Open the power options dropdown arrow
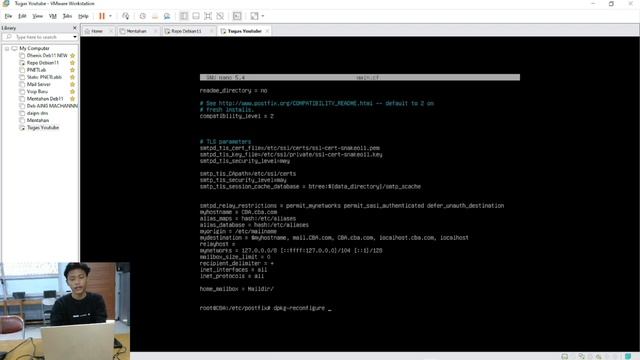The height and width of the screenshot is (360, 640). (110, 16)
